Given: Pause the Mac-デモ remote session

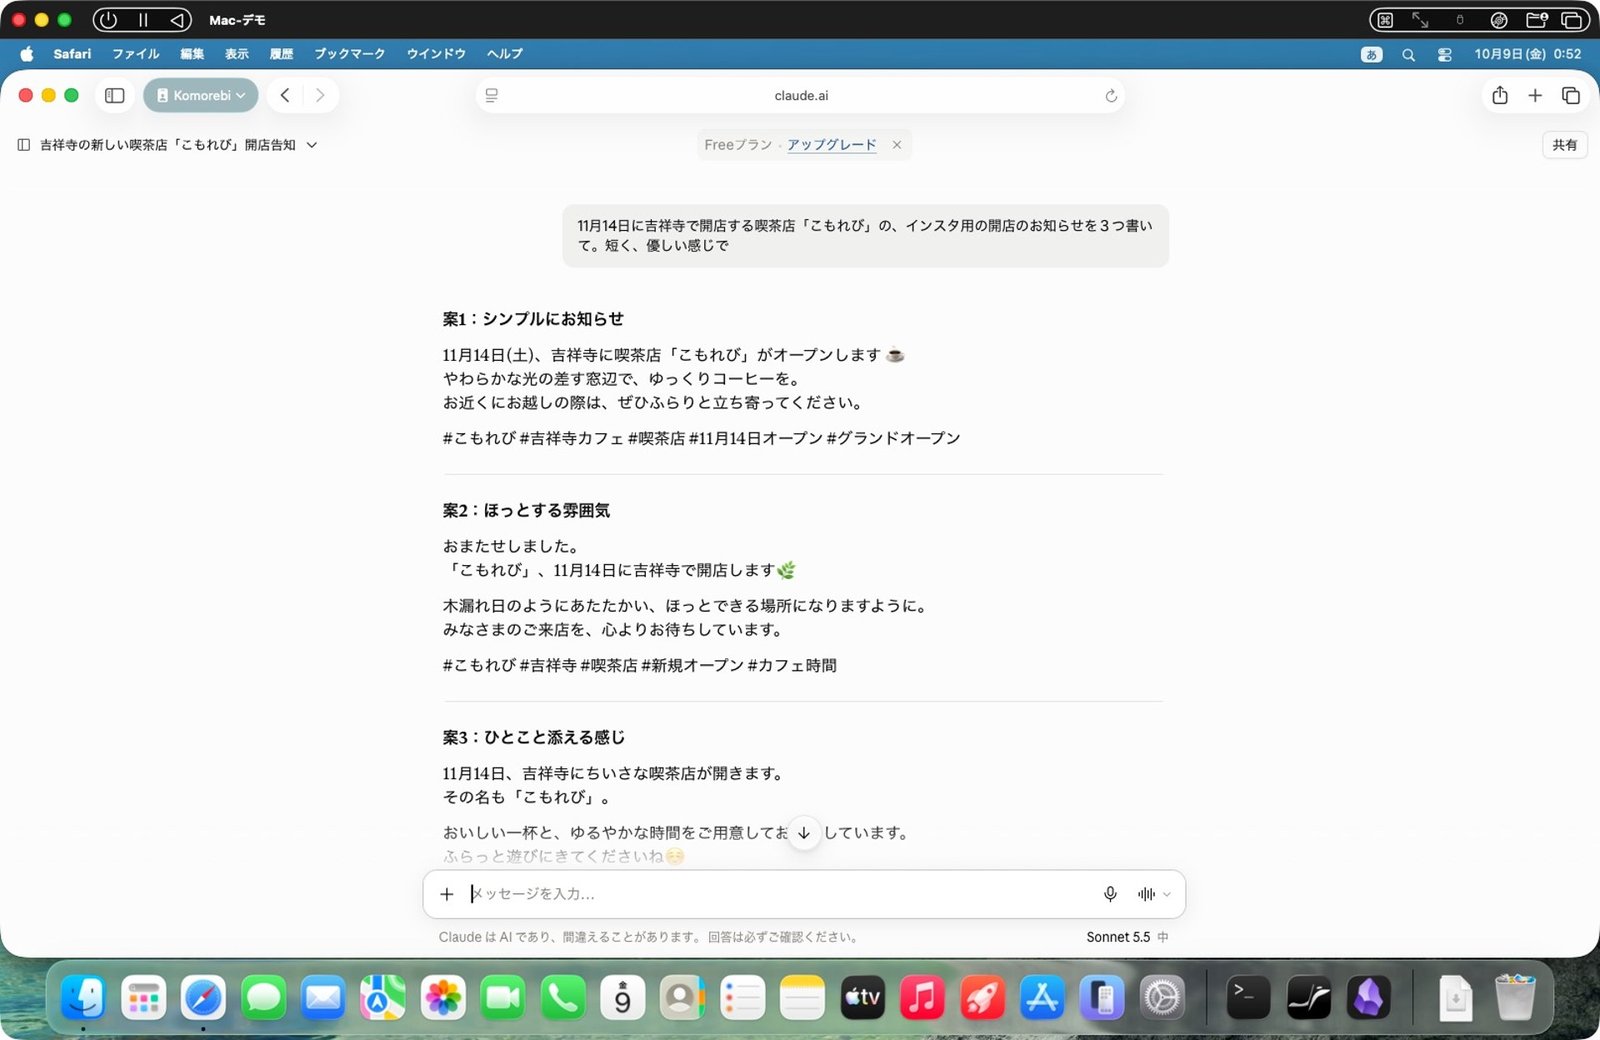Looking at the screenshot, I should tap(143, 20).
